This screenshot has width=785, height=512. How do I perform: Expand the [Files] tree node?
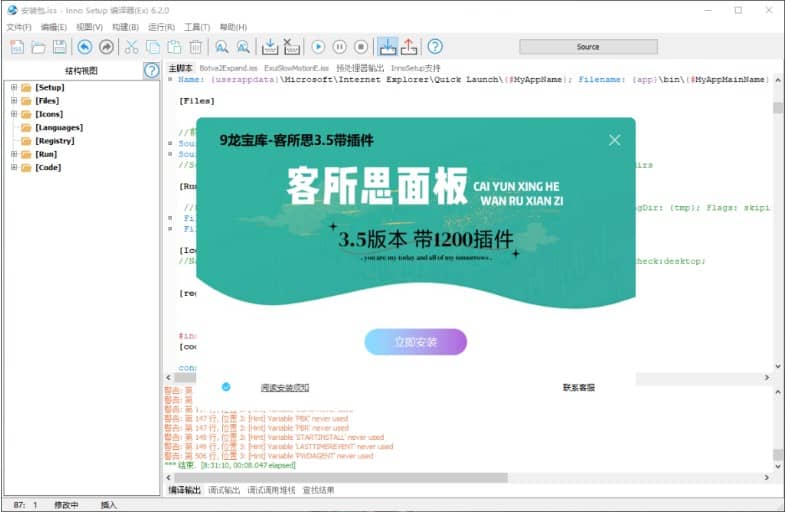pyautogui.click(x=14, y=101)
